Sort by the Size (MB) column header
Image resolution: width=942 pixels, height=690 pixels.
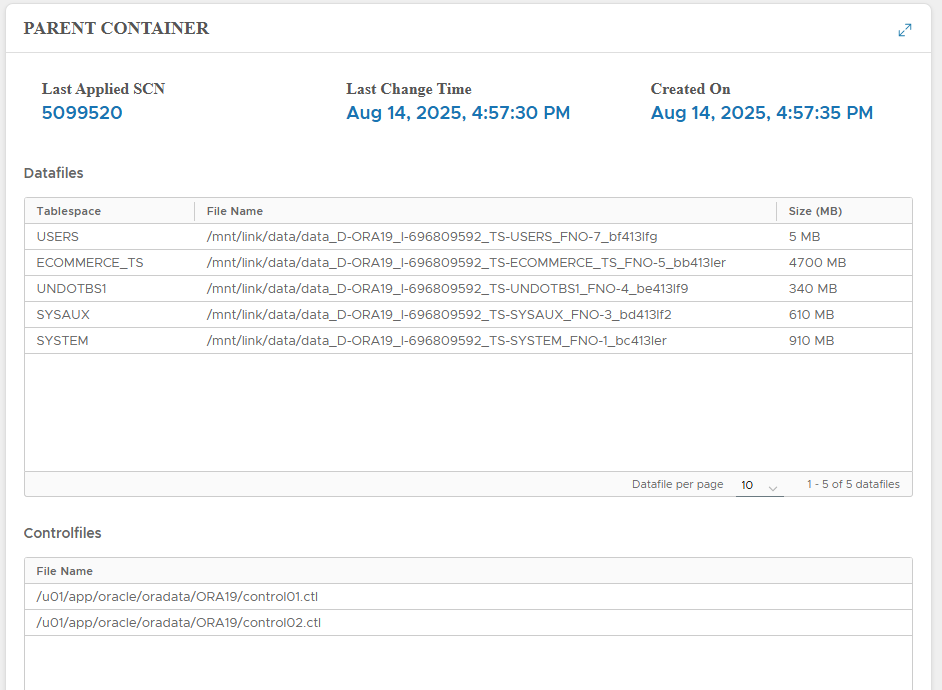[815, 211]
